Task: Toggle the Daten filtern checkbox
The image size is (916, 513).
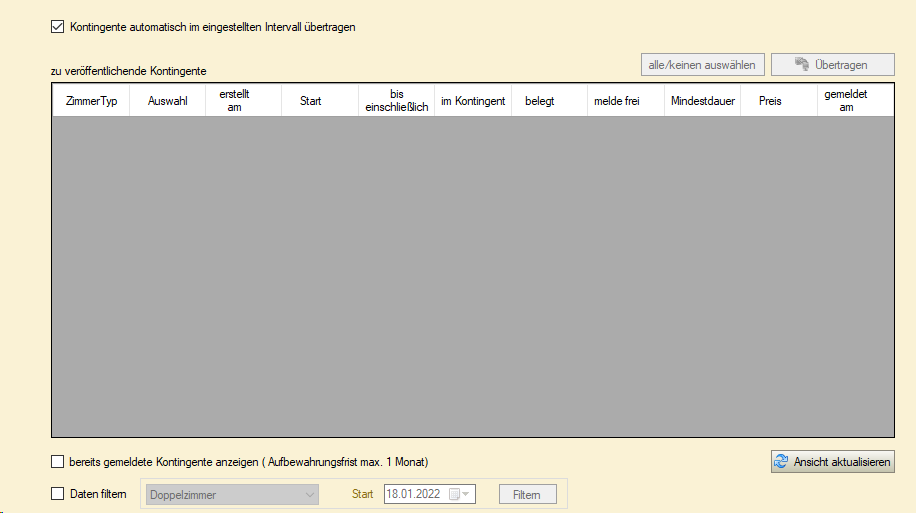Action: click(x=57, y=494)
